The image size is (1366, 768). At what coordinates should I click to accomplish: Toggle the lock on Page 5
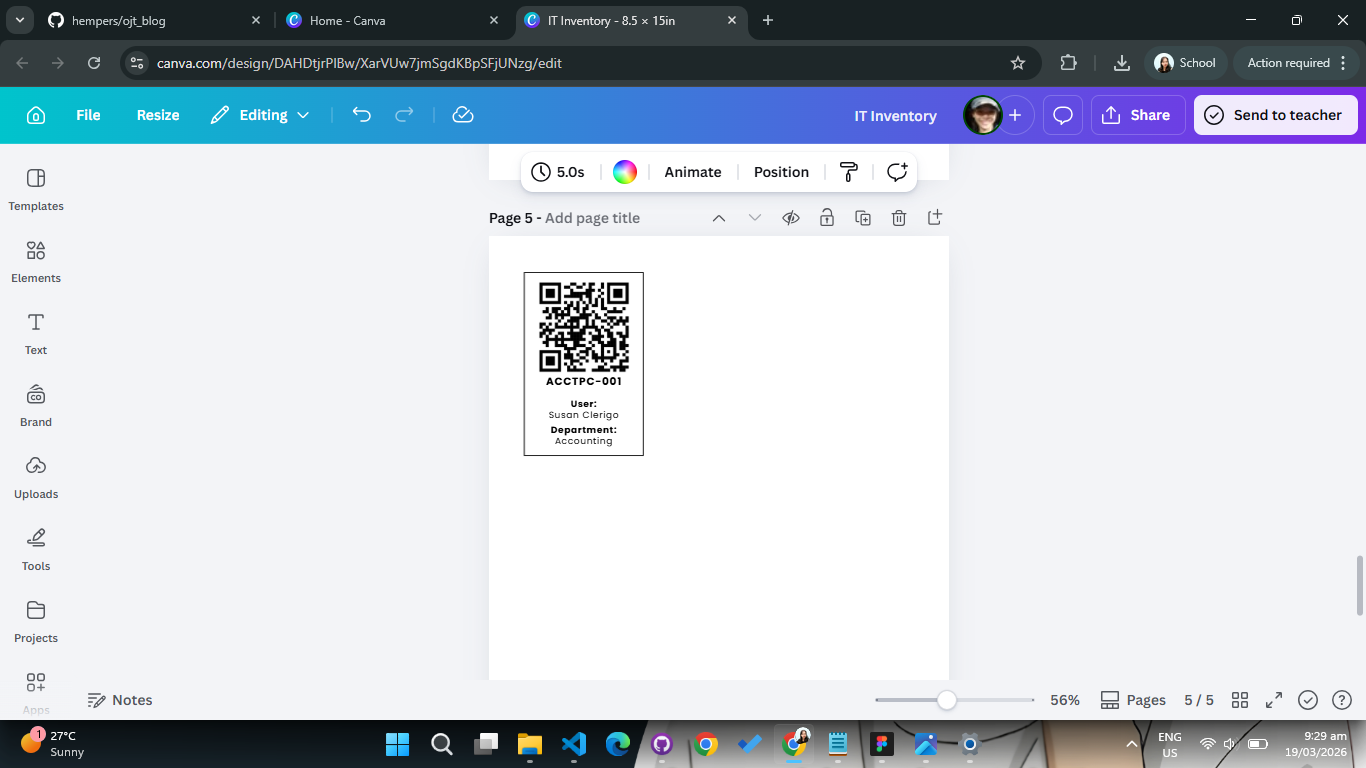(x=827, y=218)
